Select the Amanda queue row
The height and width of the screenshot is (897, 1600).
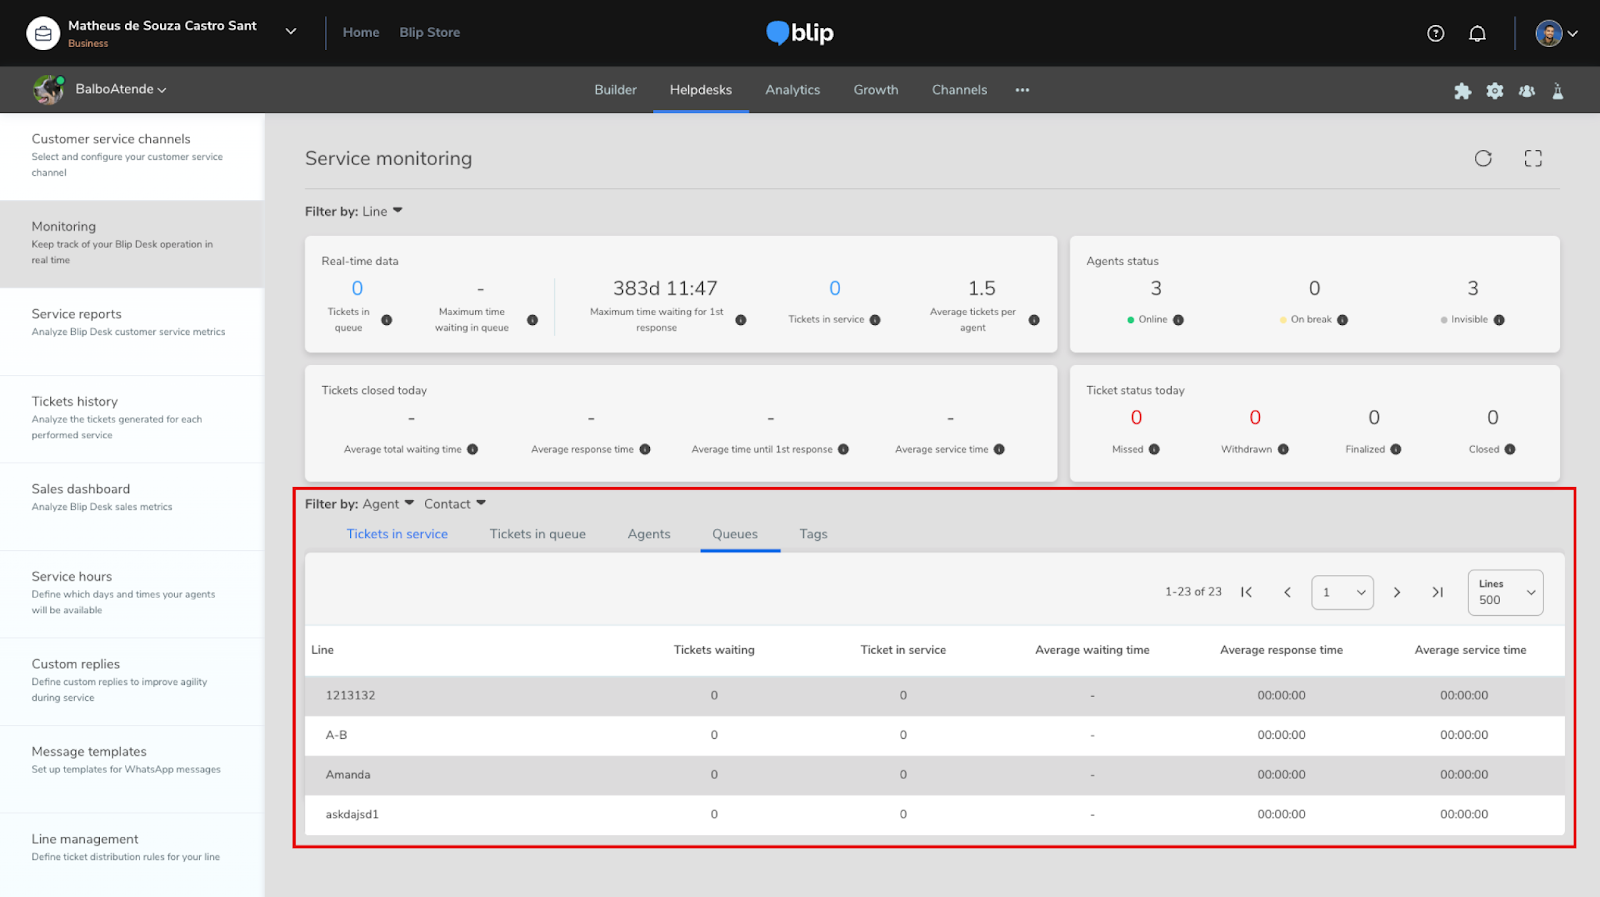click(348, 775)
